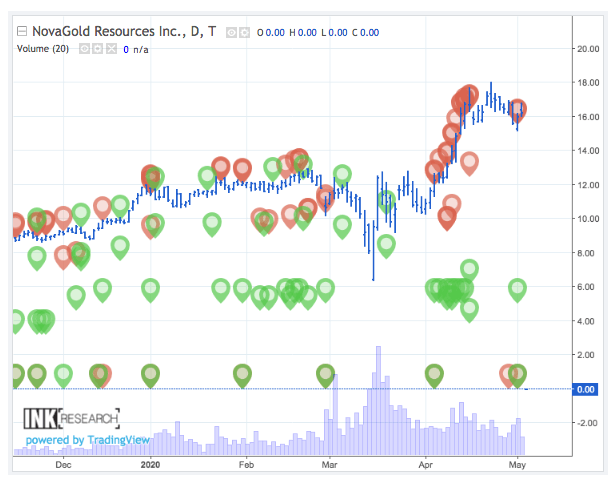Select the green marker near 9.70 in late January

tap(212, 225)
